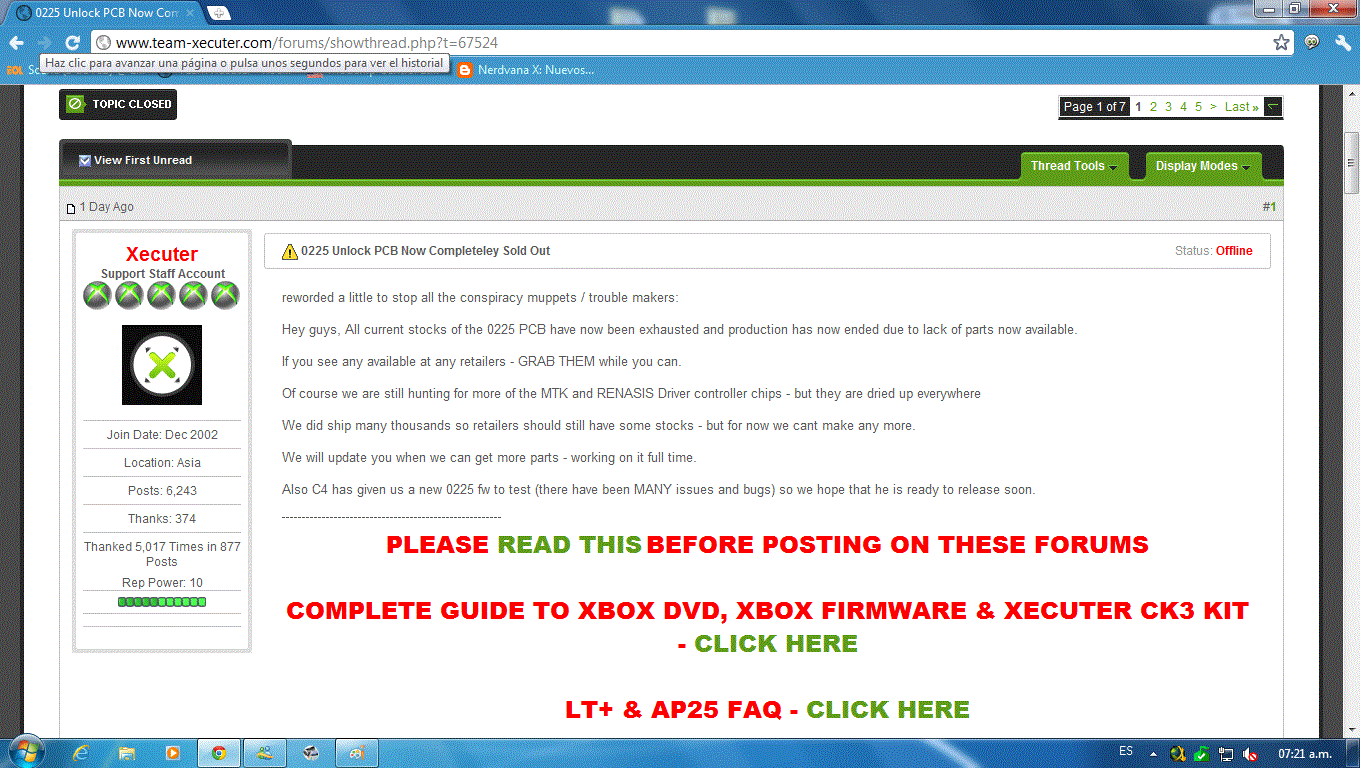This screenshot has width=1360, height=768.
Task: Click the post title '0225 Unlock PCB Now Completeley Sold Out'
Action: click(x=426, y=251)
